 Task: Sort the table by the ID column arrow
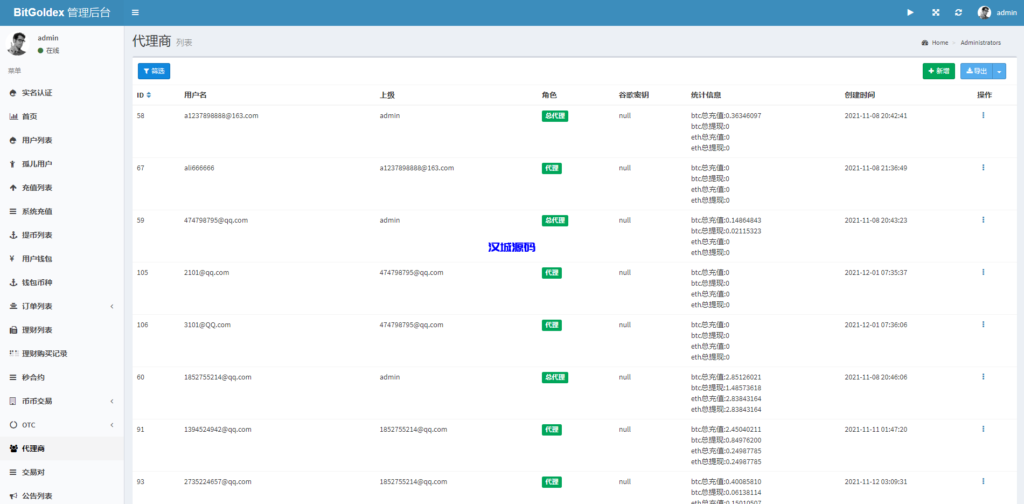(149, 95)
